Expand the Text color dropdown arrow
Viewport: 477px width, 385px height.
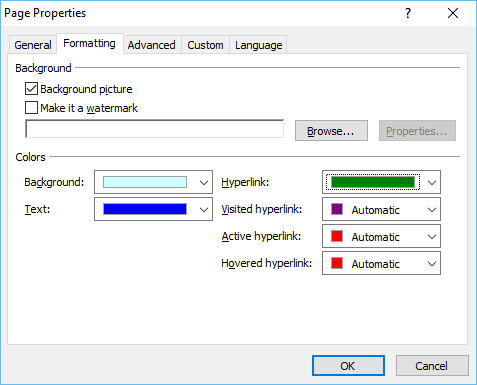coord(204,209)
